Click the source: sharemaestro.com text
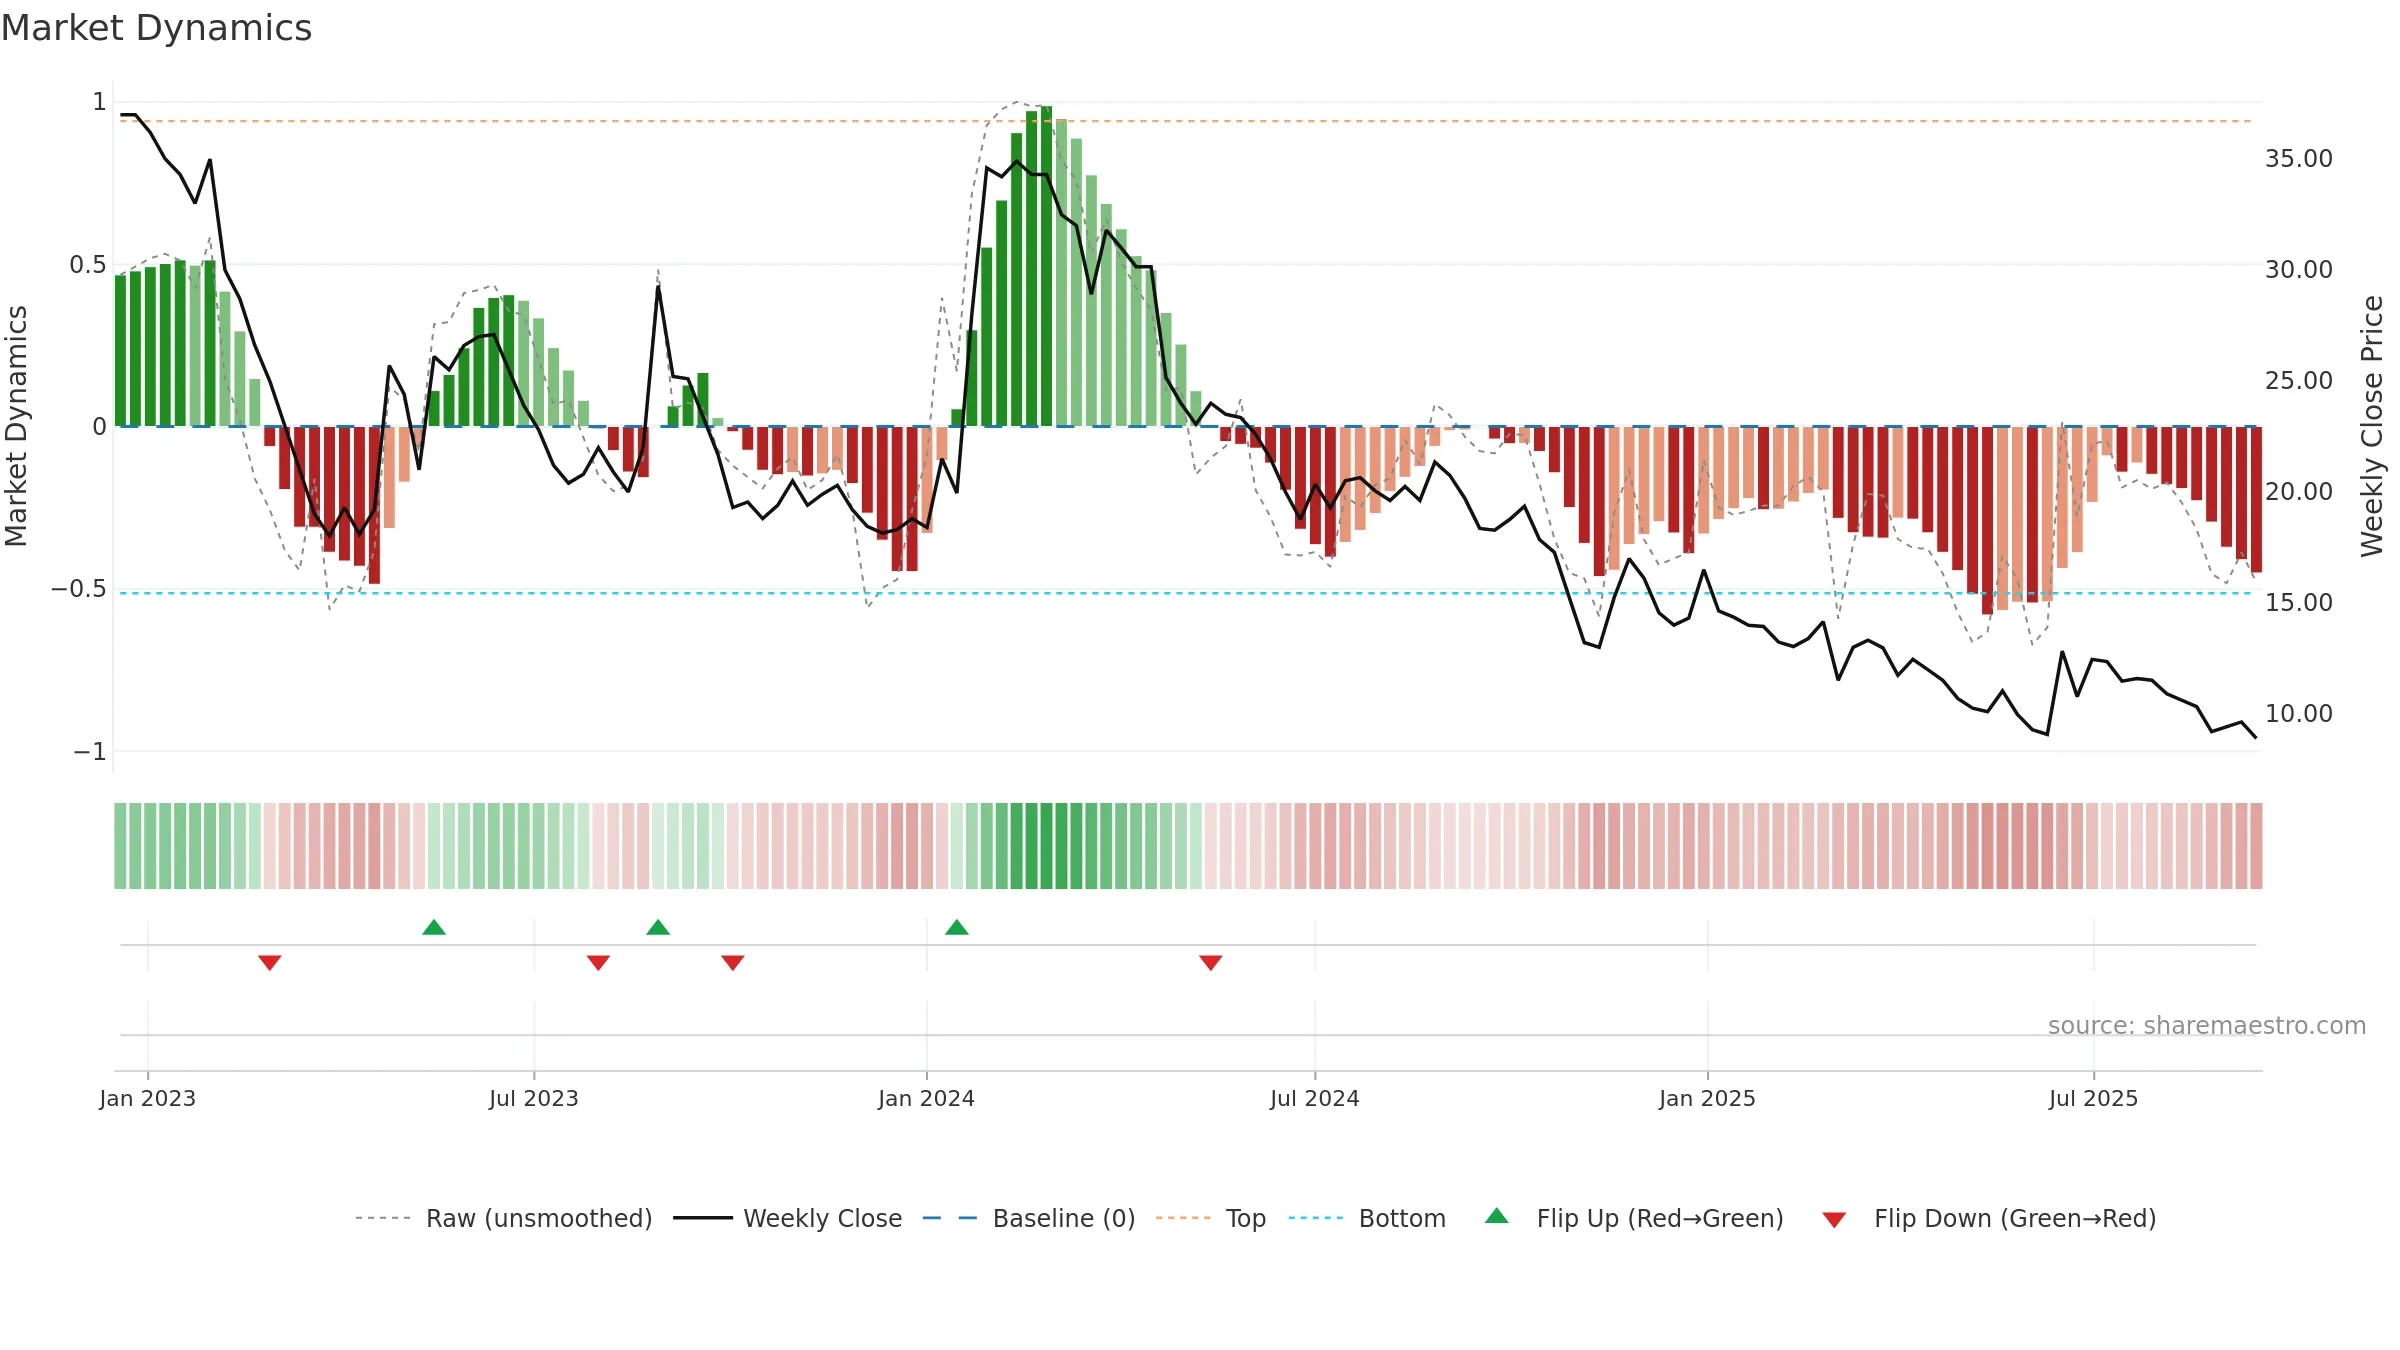 pyautogui.click(x=2207, y=1025)
